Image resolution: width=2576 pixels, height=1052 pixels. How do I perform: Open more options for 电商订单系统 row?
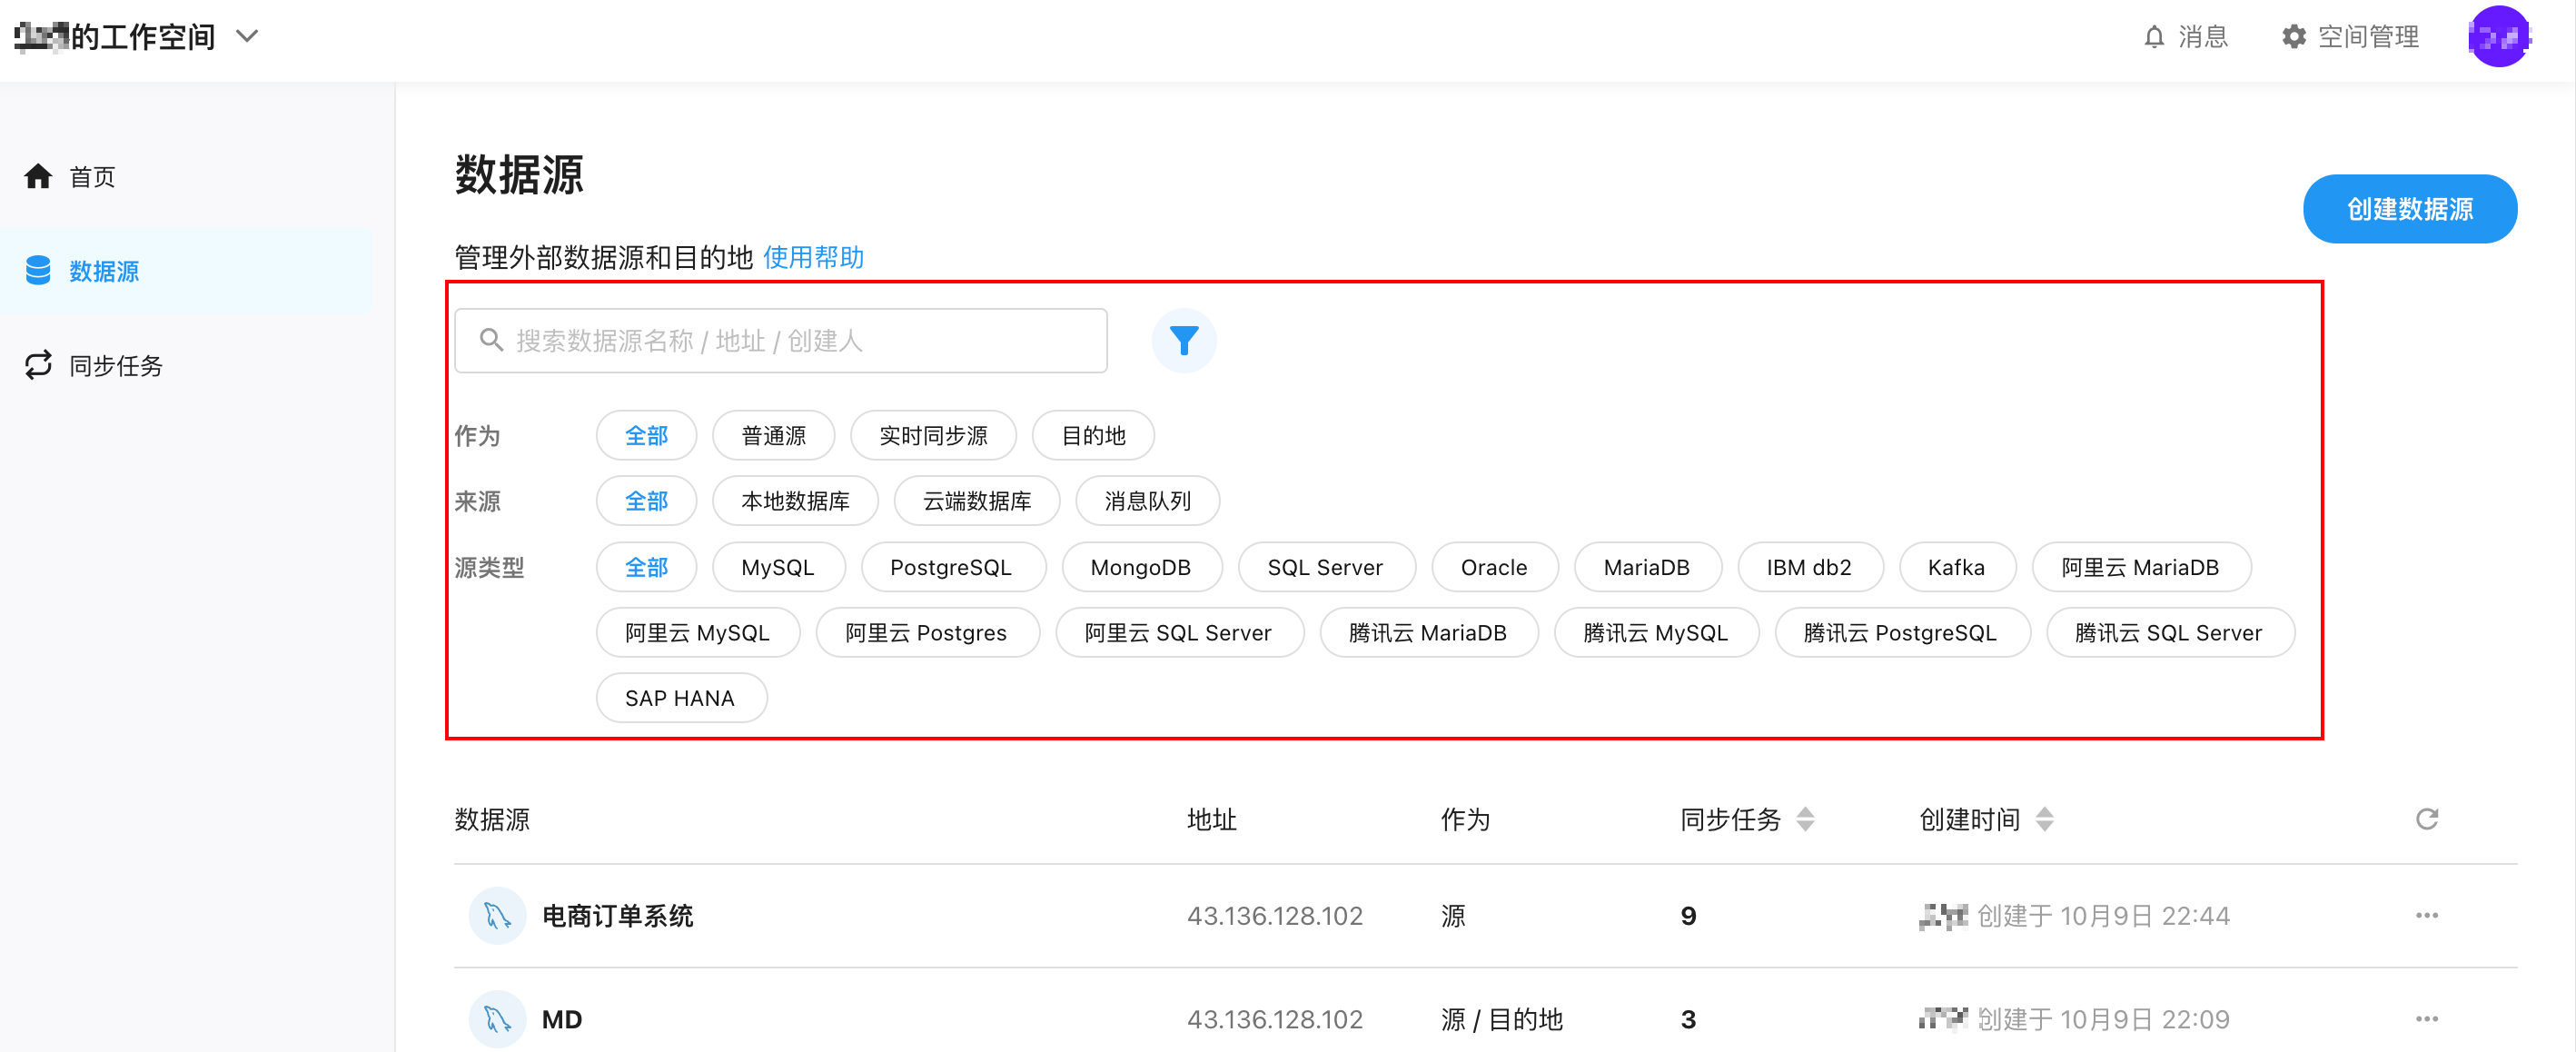[x=2426, y=915]
